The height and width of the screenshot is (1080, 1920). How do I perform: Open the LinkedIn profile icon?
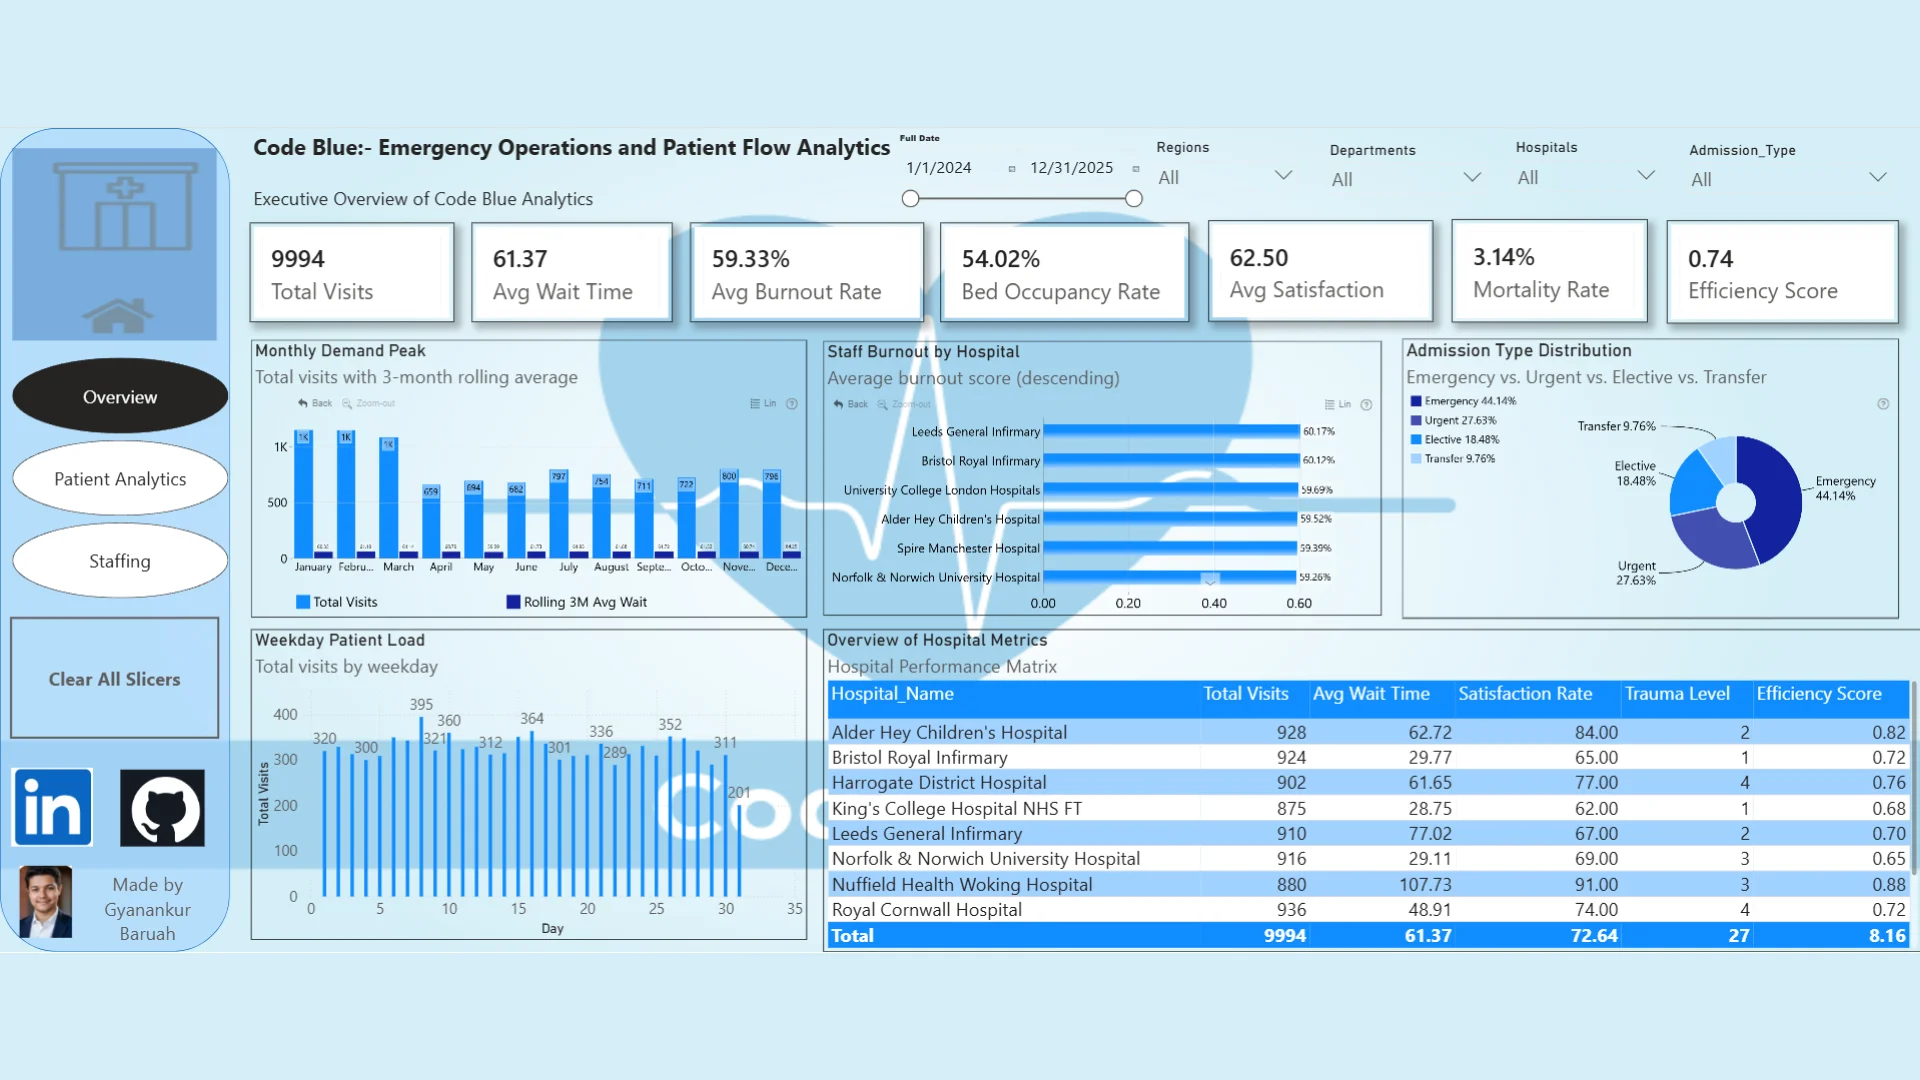[x=53, y=807]
